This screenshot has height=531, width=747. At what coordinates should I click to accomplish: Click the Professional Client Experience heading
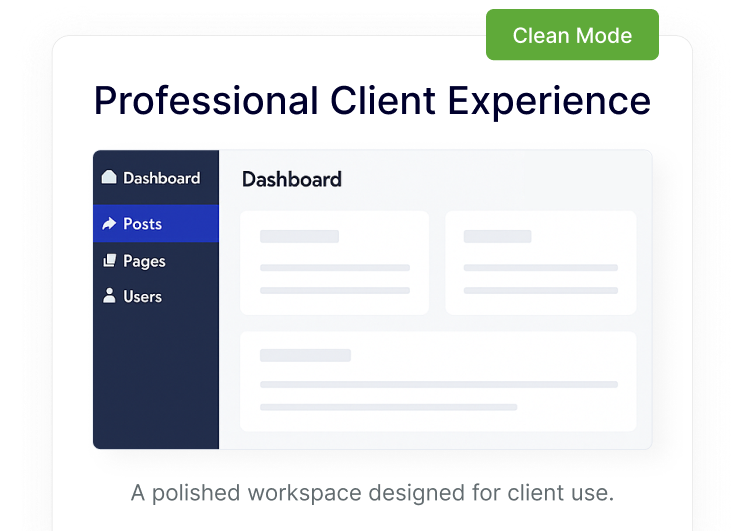point(372,101)
